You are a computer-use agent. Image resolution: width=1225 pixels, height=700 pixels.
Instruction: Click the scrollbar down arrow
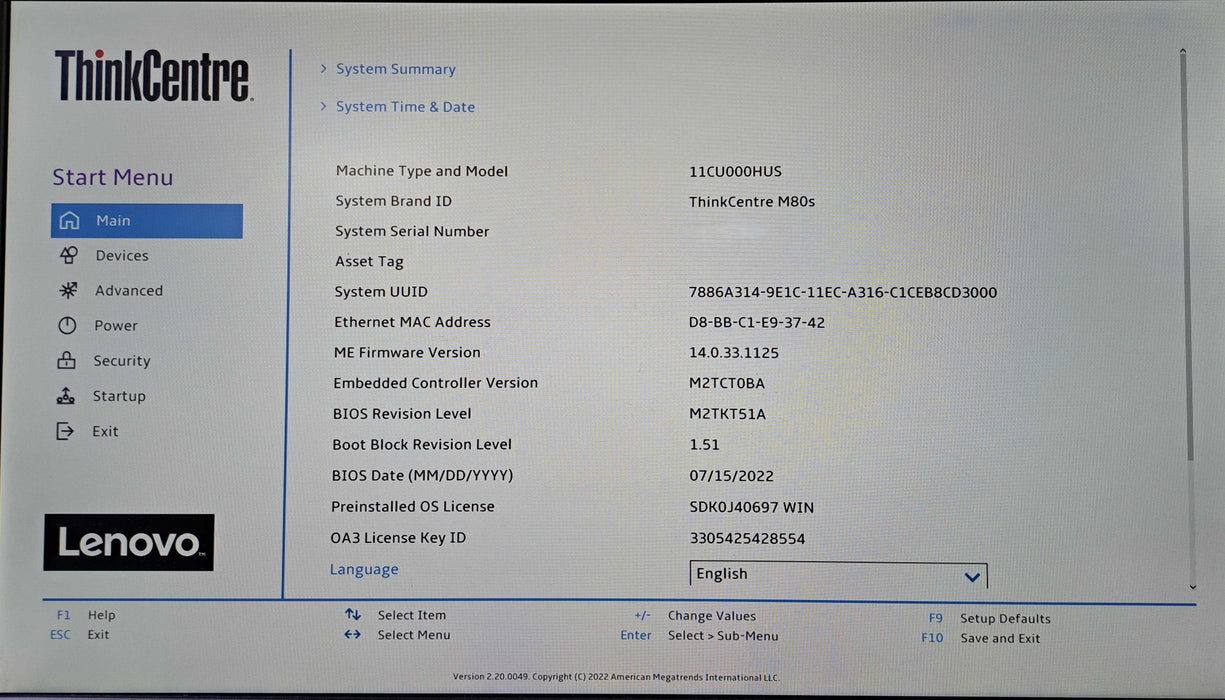click(1193, 585)
